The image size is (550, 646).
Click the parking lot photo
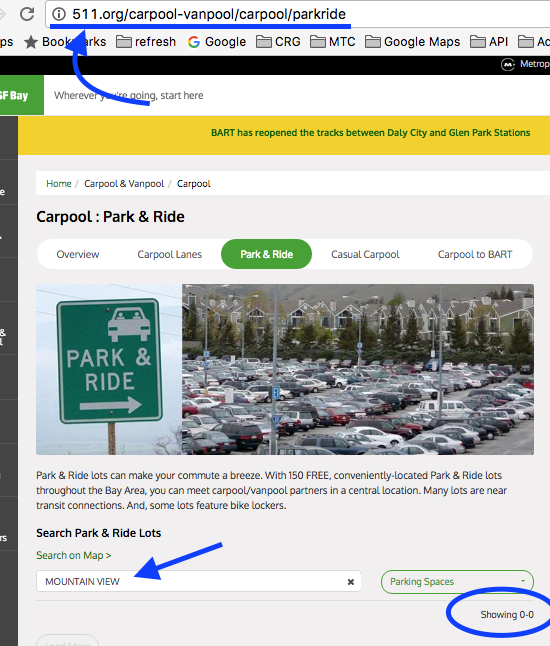click(358, 369)
